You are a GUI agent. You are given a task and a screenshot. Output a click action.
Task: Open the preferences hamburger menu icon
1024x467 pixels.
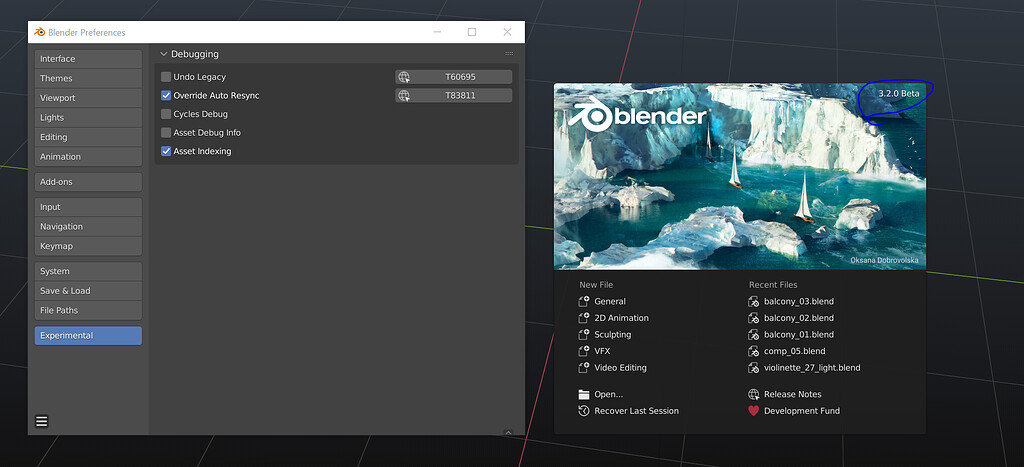42,421
